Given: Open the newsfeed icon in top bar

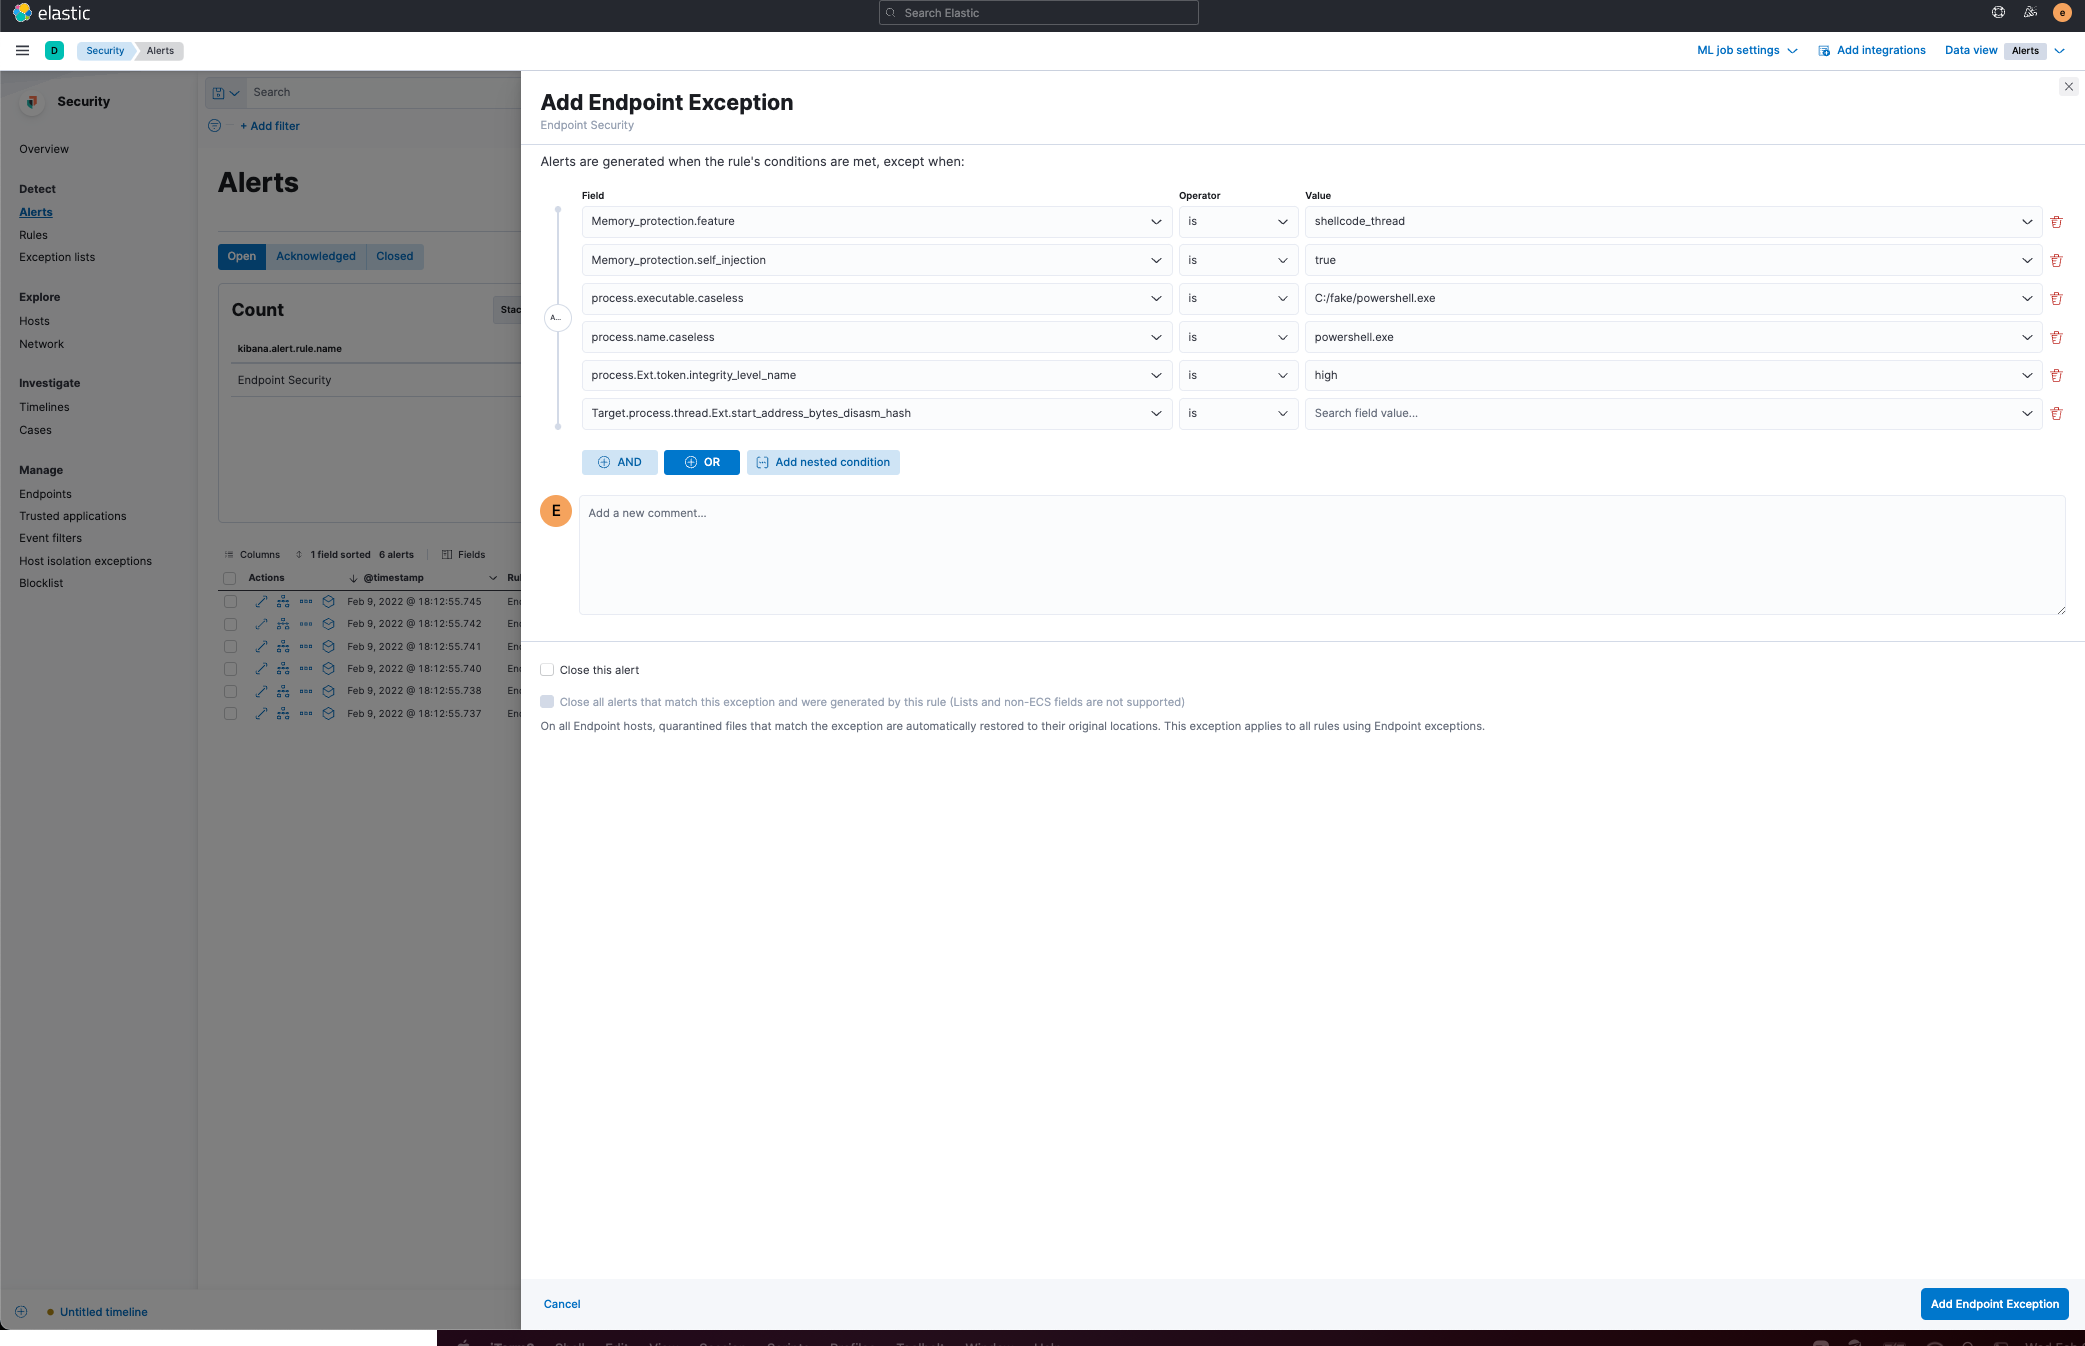Looking at the screenshot, I should tap(2030, 13).
